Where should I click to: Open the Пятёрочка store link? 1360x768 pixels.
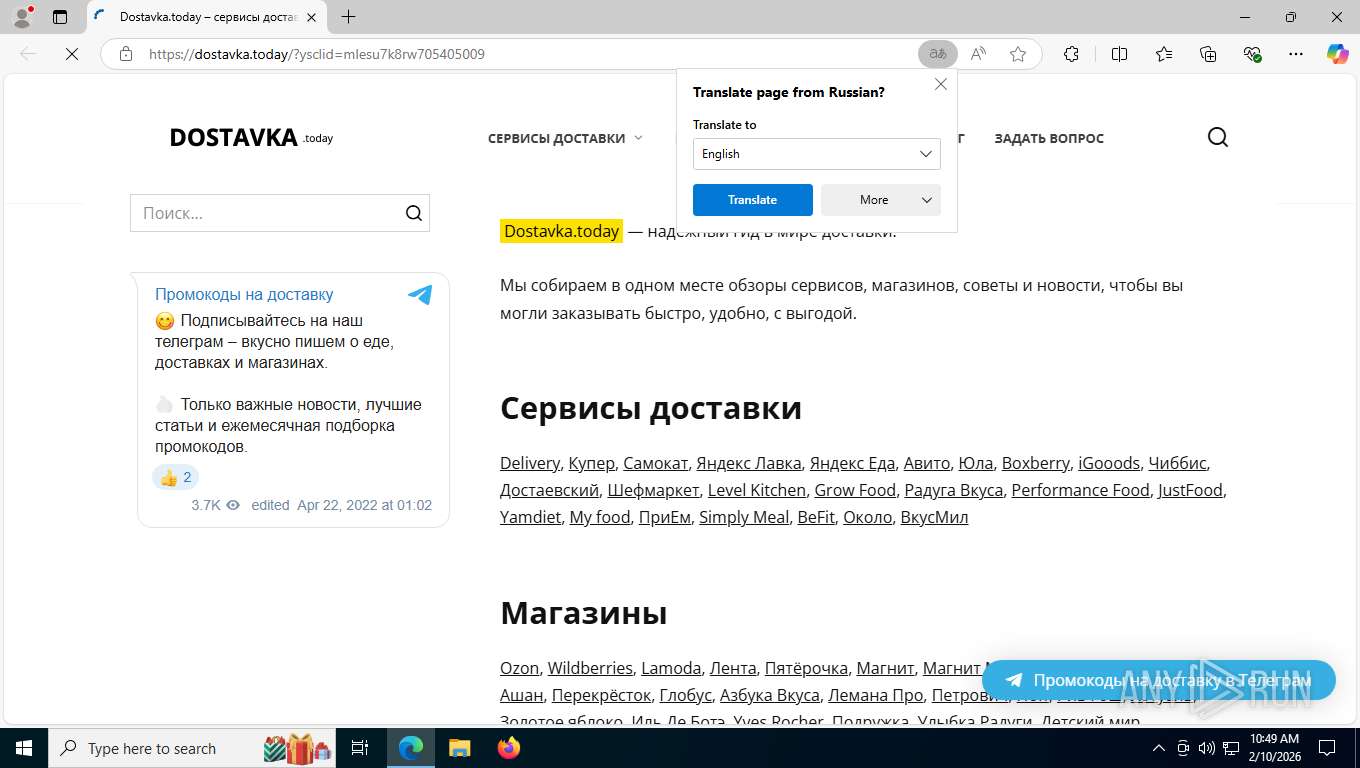pyautogui.click(x=806, y=668)
